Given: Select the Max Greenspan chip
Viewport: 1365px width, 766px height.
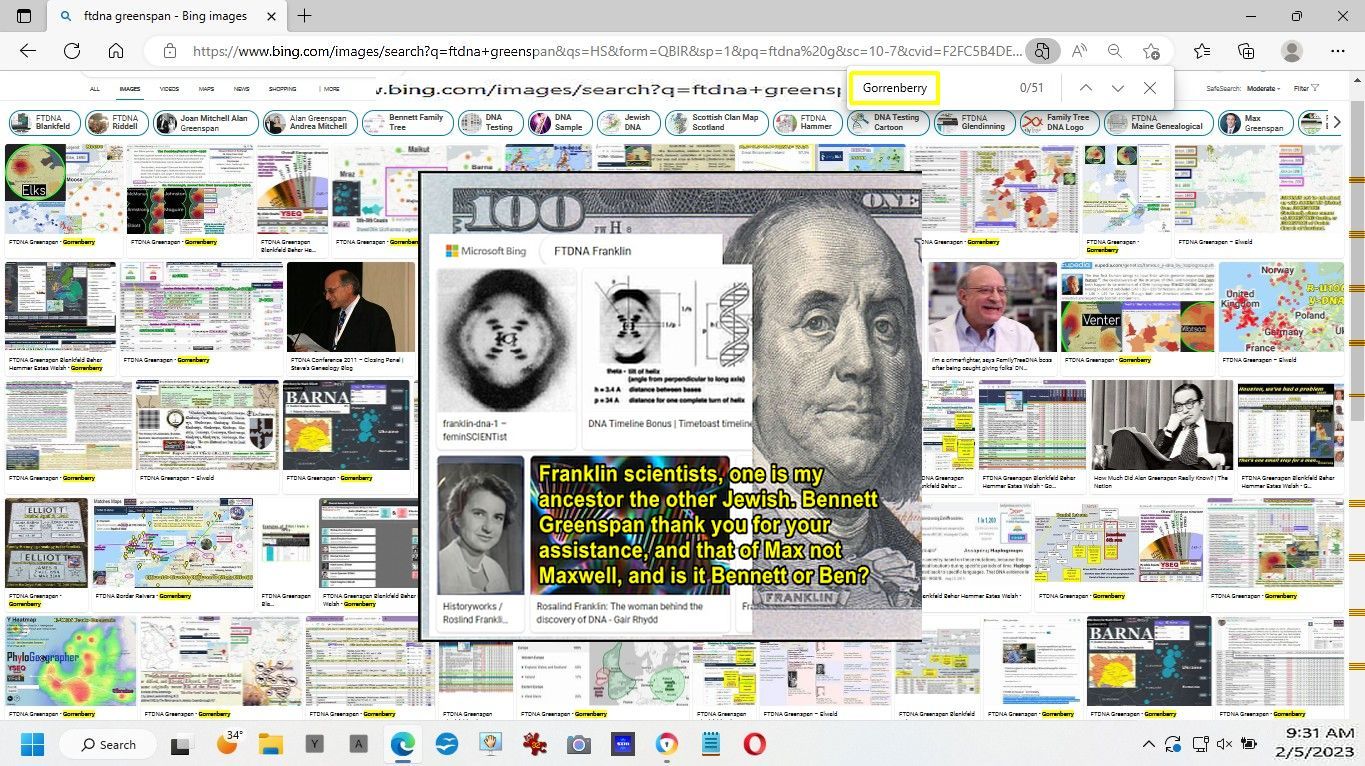Looking at the screenshot, I should [x=1255, y=123].
